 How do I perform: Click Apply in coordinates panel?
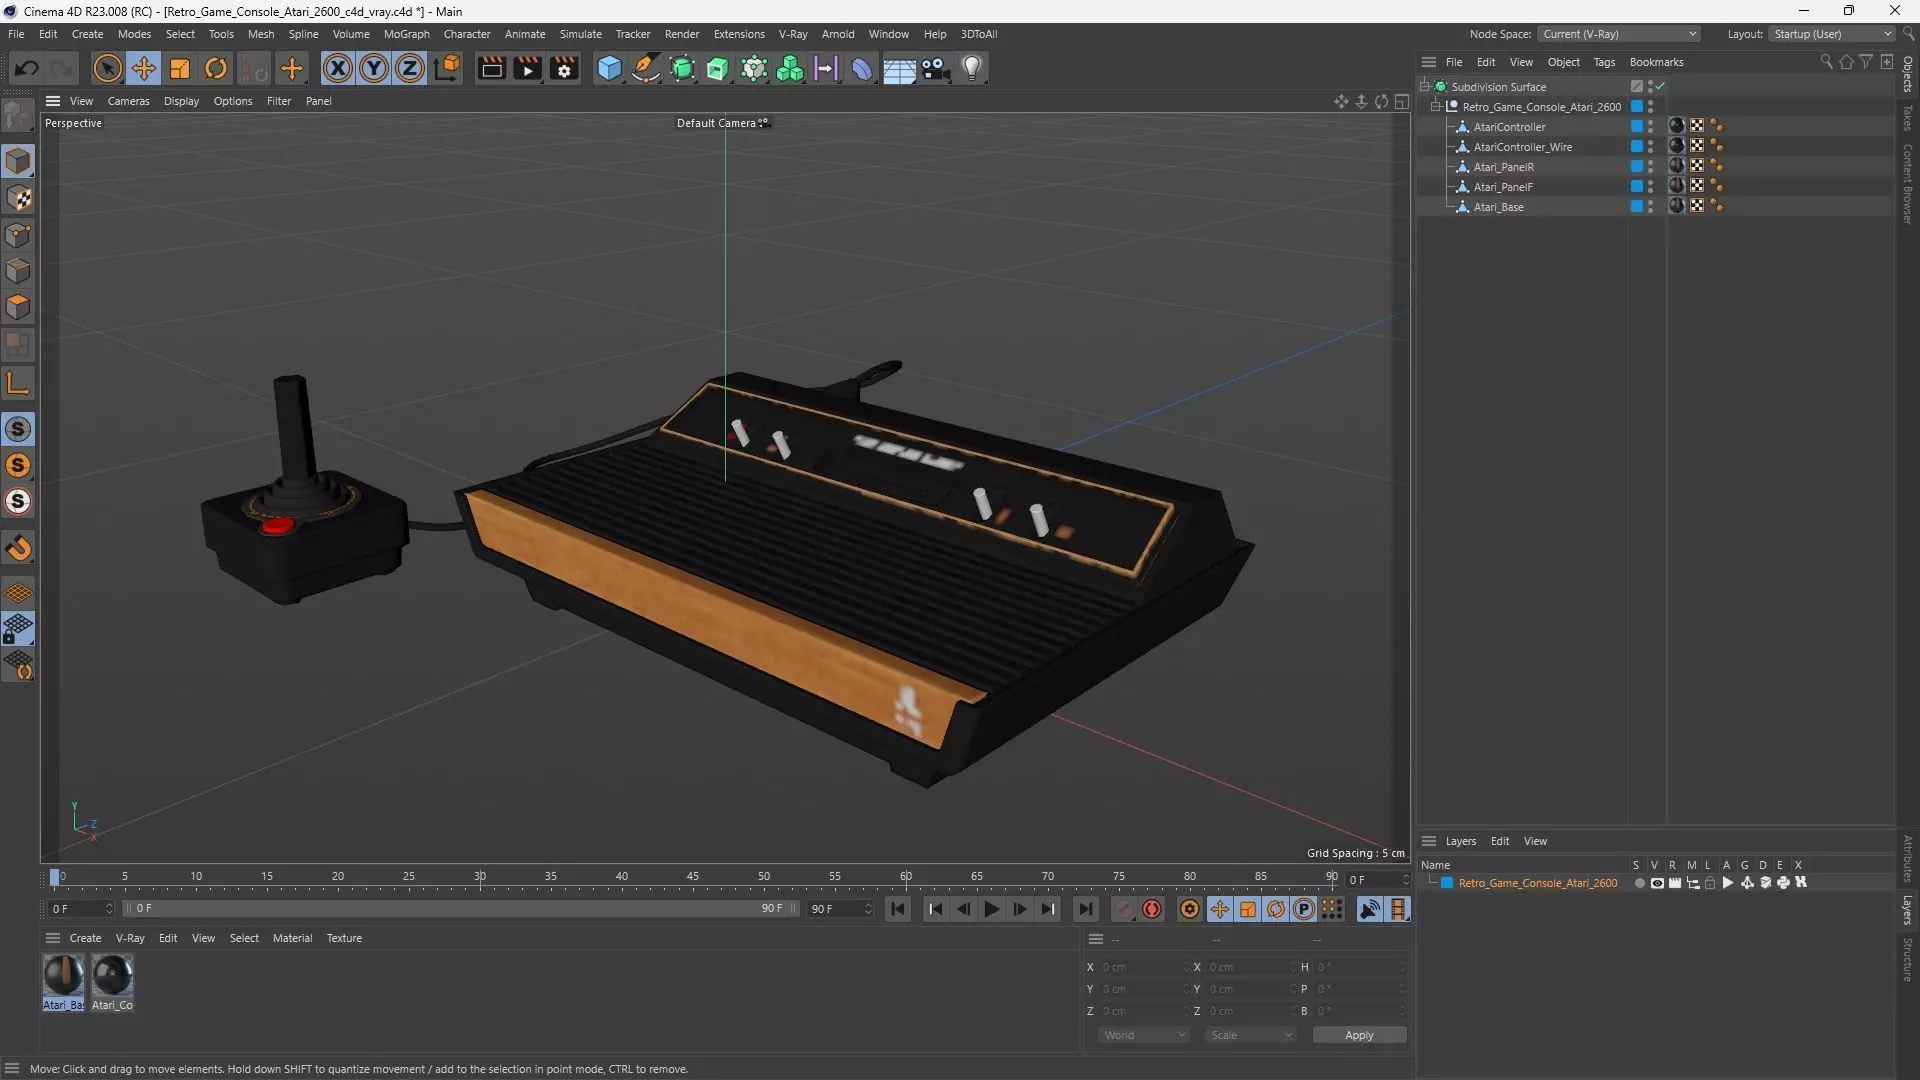click(1359, 1035)
